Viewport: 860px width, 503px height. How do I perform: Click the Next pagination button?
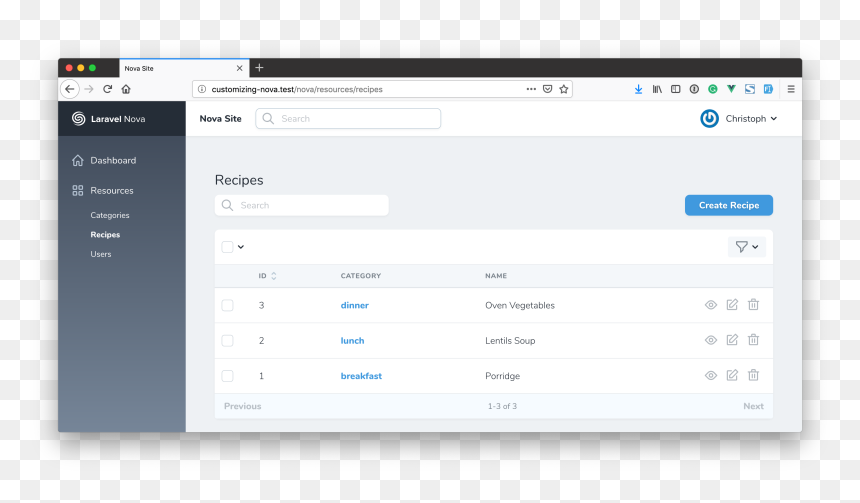coord(753,406)
